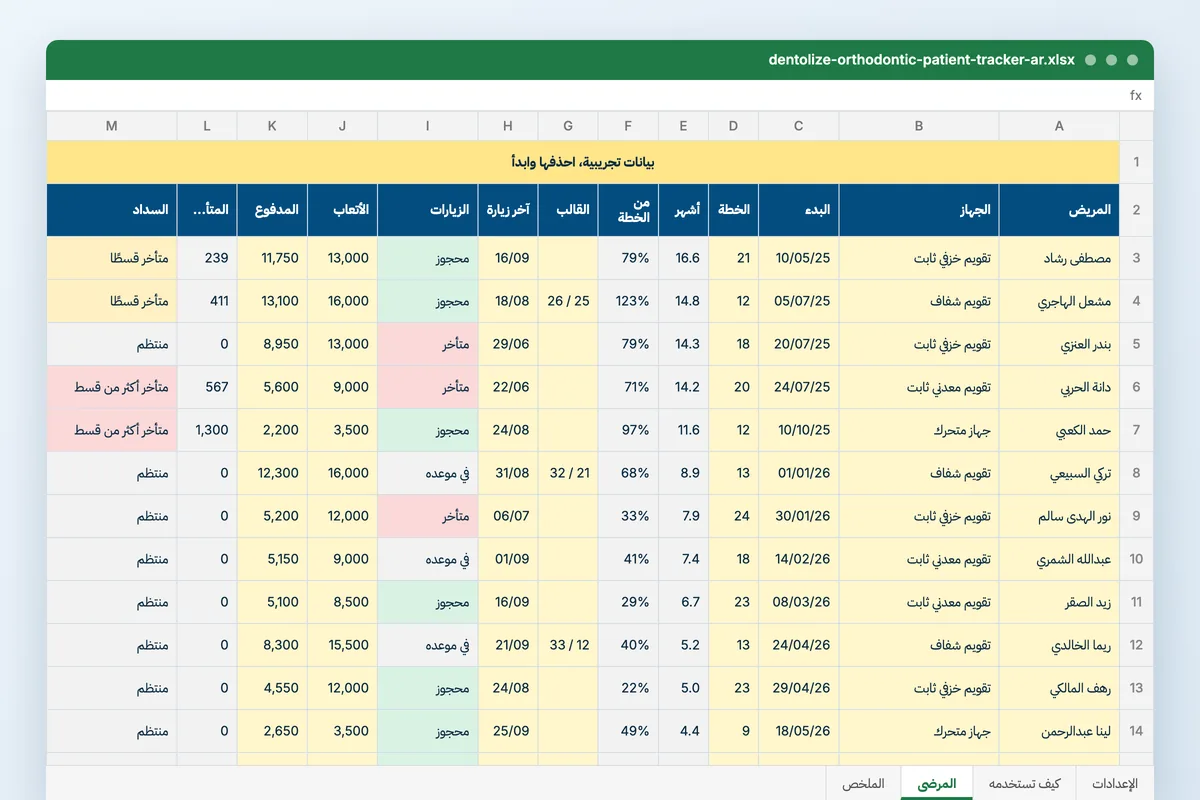This screenshot has height=800, width=1200.
Task: Click payment status متأخر قسطًا in row 3
Action: [112, 258]
